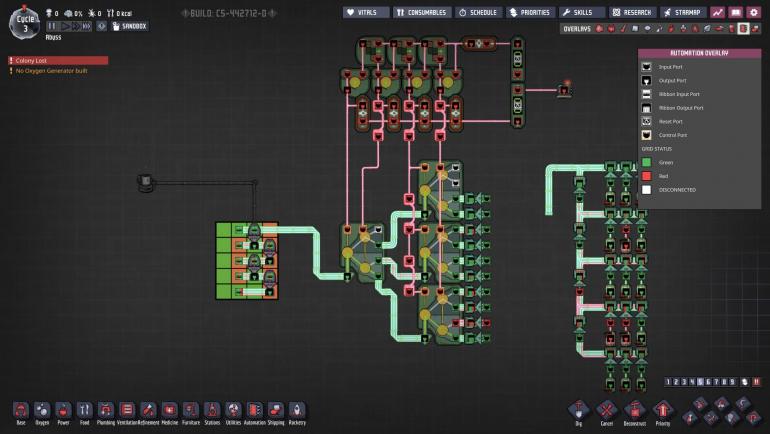Viewport: 770px width, 434px height.
Task: Toggle the Ventilation overlay
Action: [x=671, y=29]
